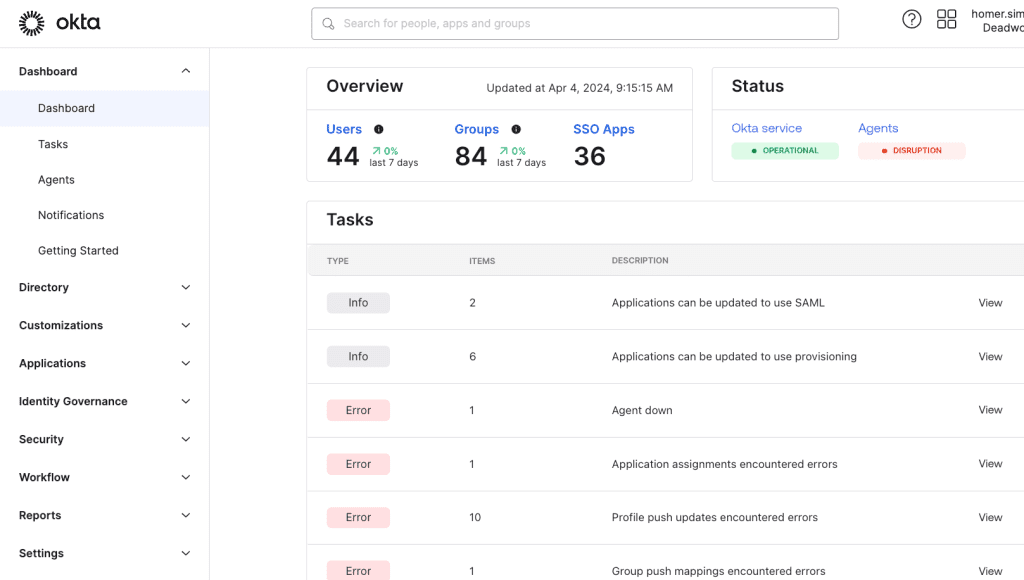Open the homer.sim user account menu
1024x580 pixels.
click(x=997, y=20)
